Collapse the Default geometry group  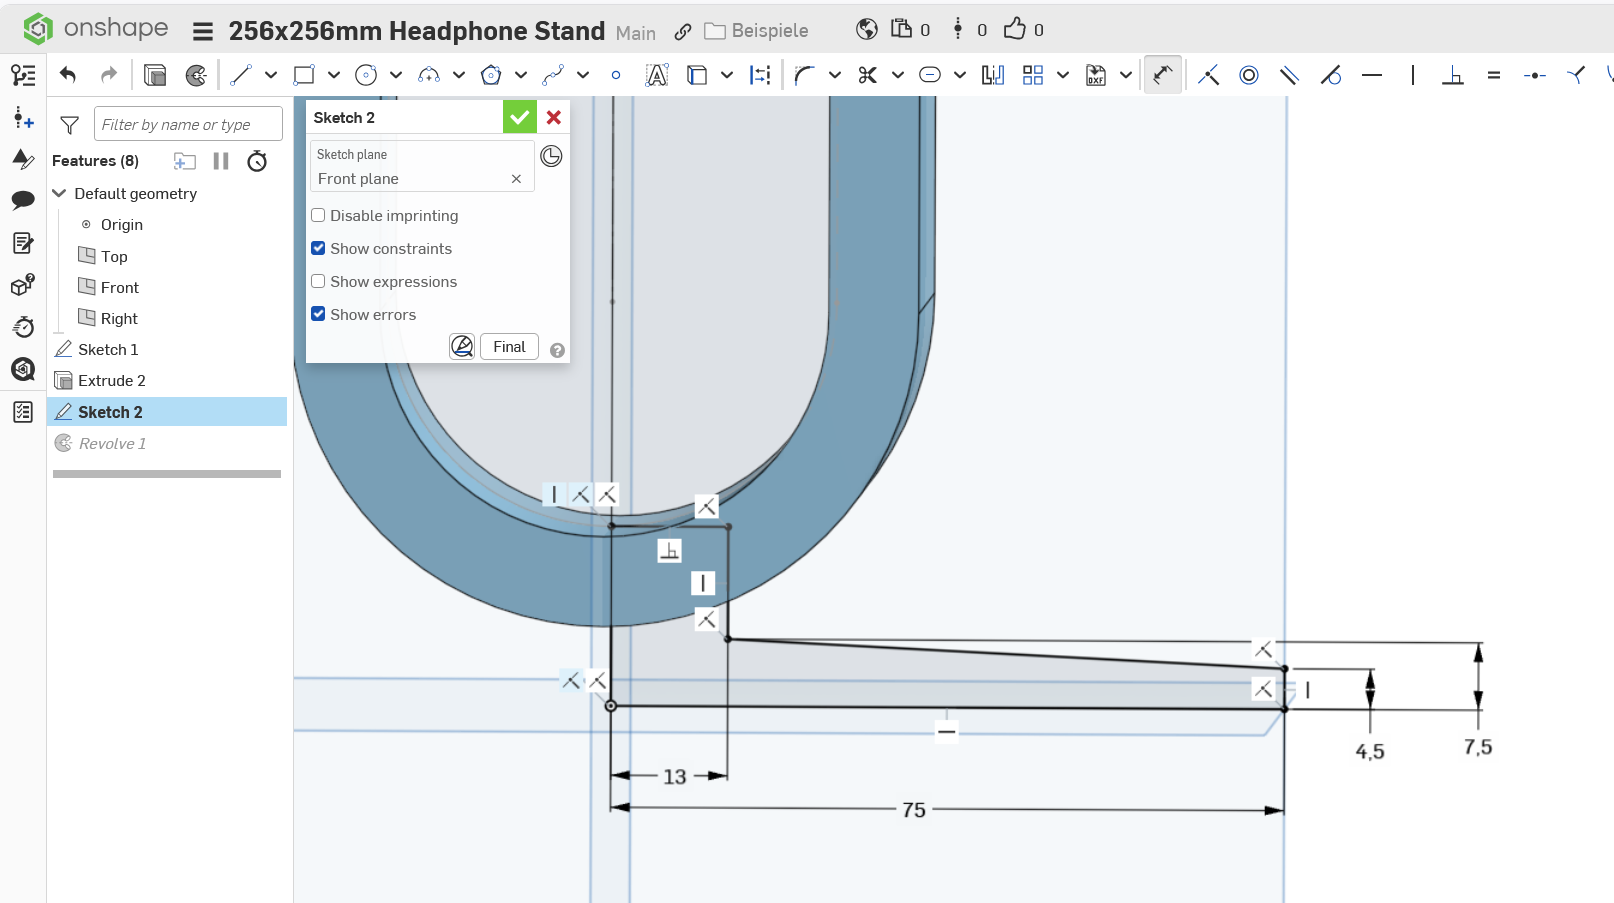coord(59,193)
